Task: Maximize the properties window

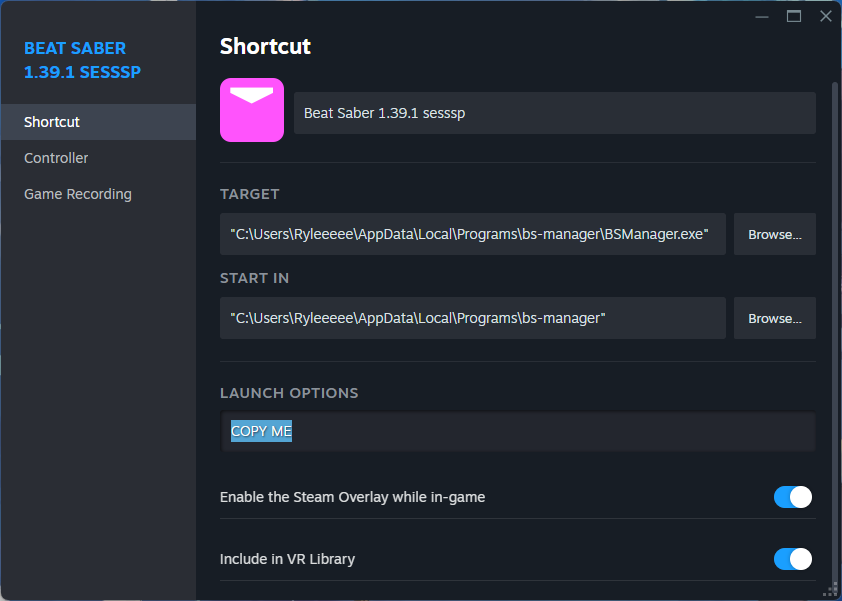Action: tap(794, 17)
